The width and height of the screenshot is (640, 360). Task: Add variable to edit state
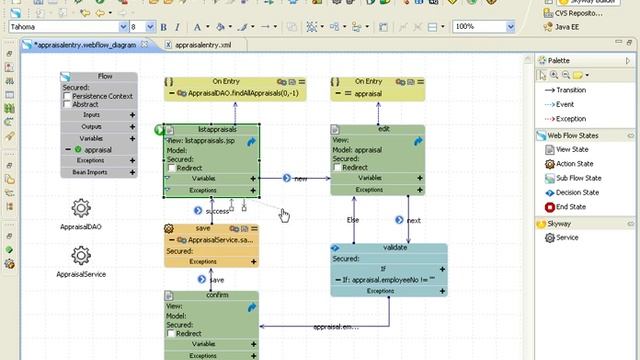(420, 178)
